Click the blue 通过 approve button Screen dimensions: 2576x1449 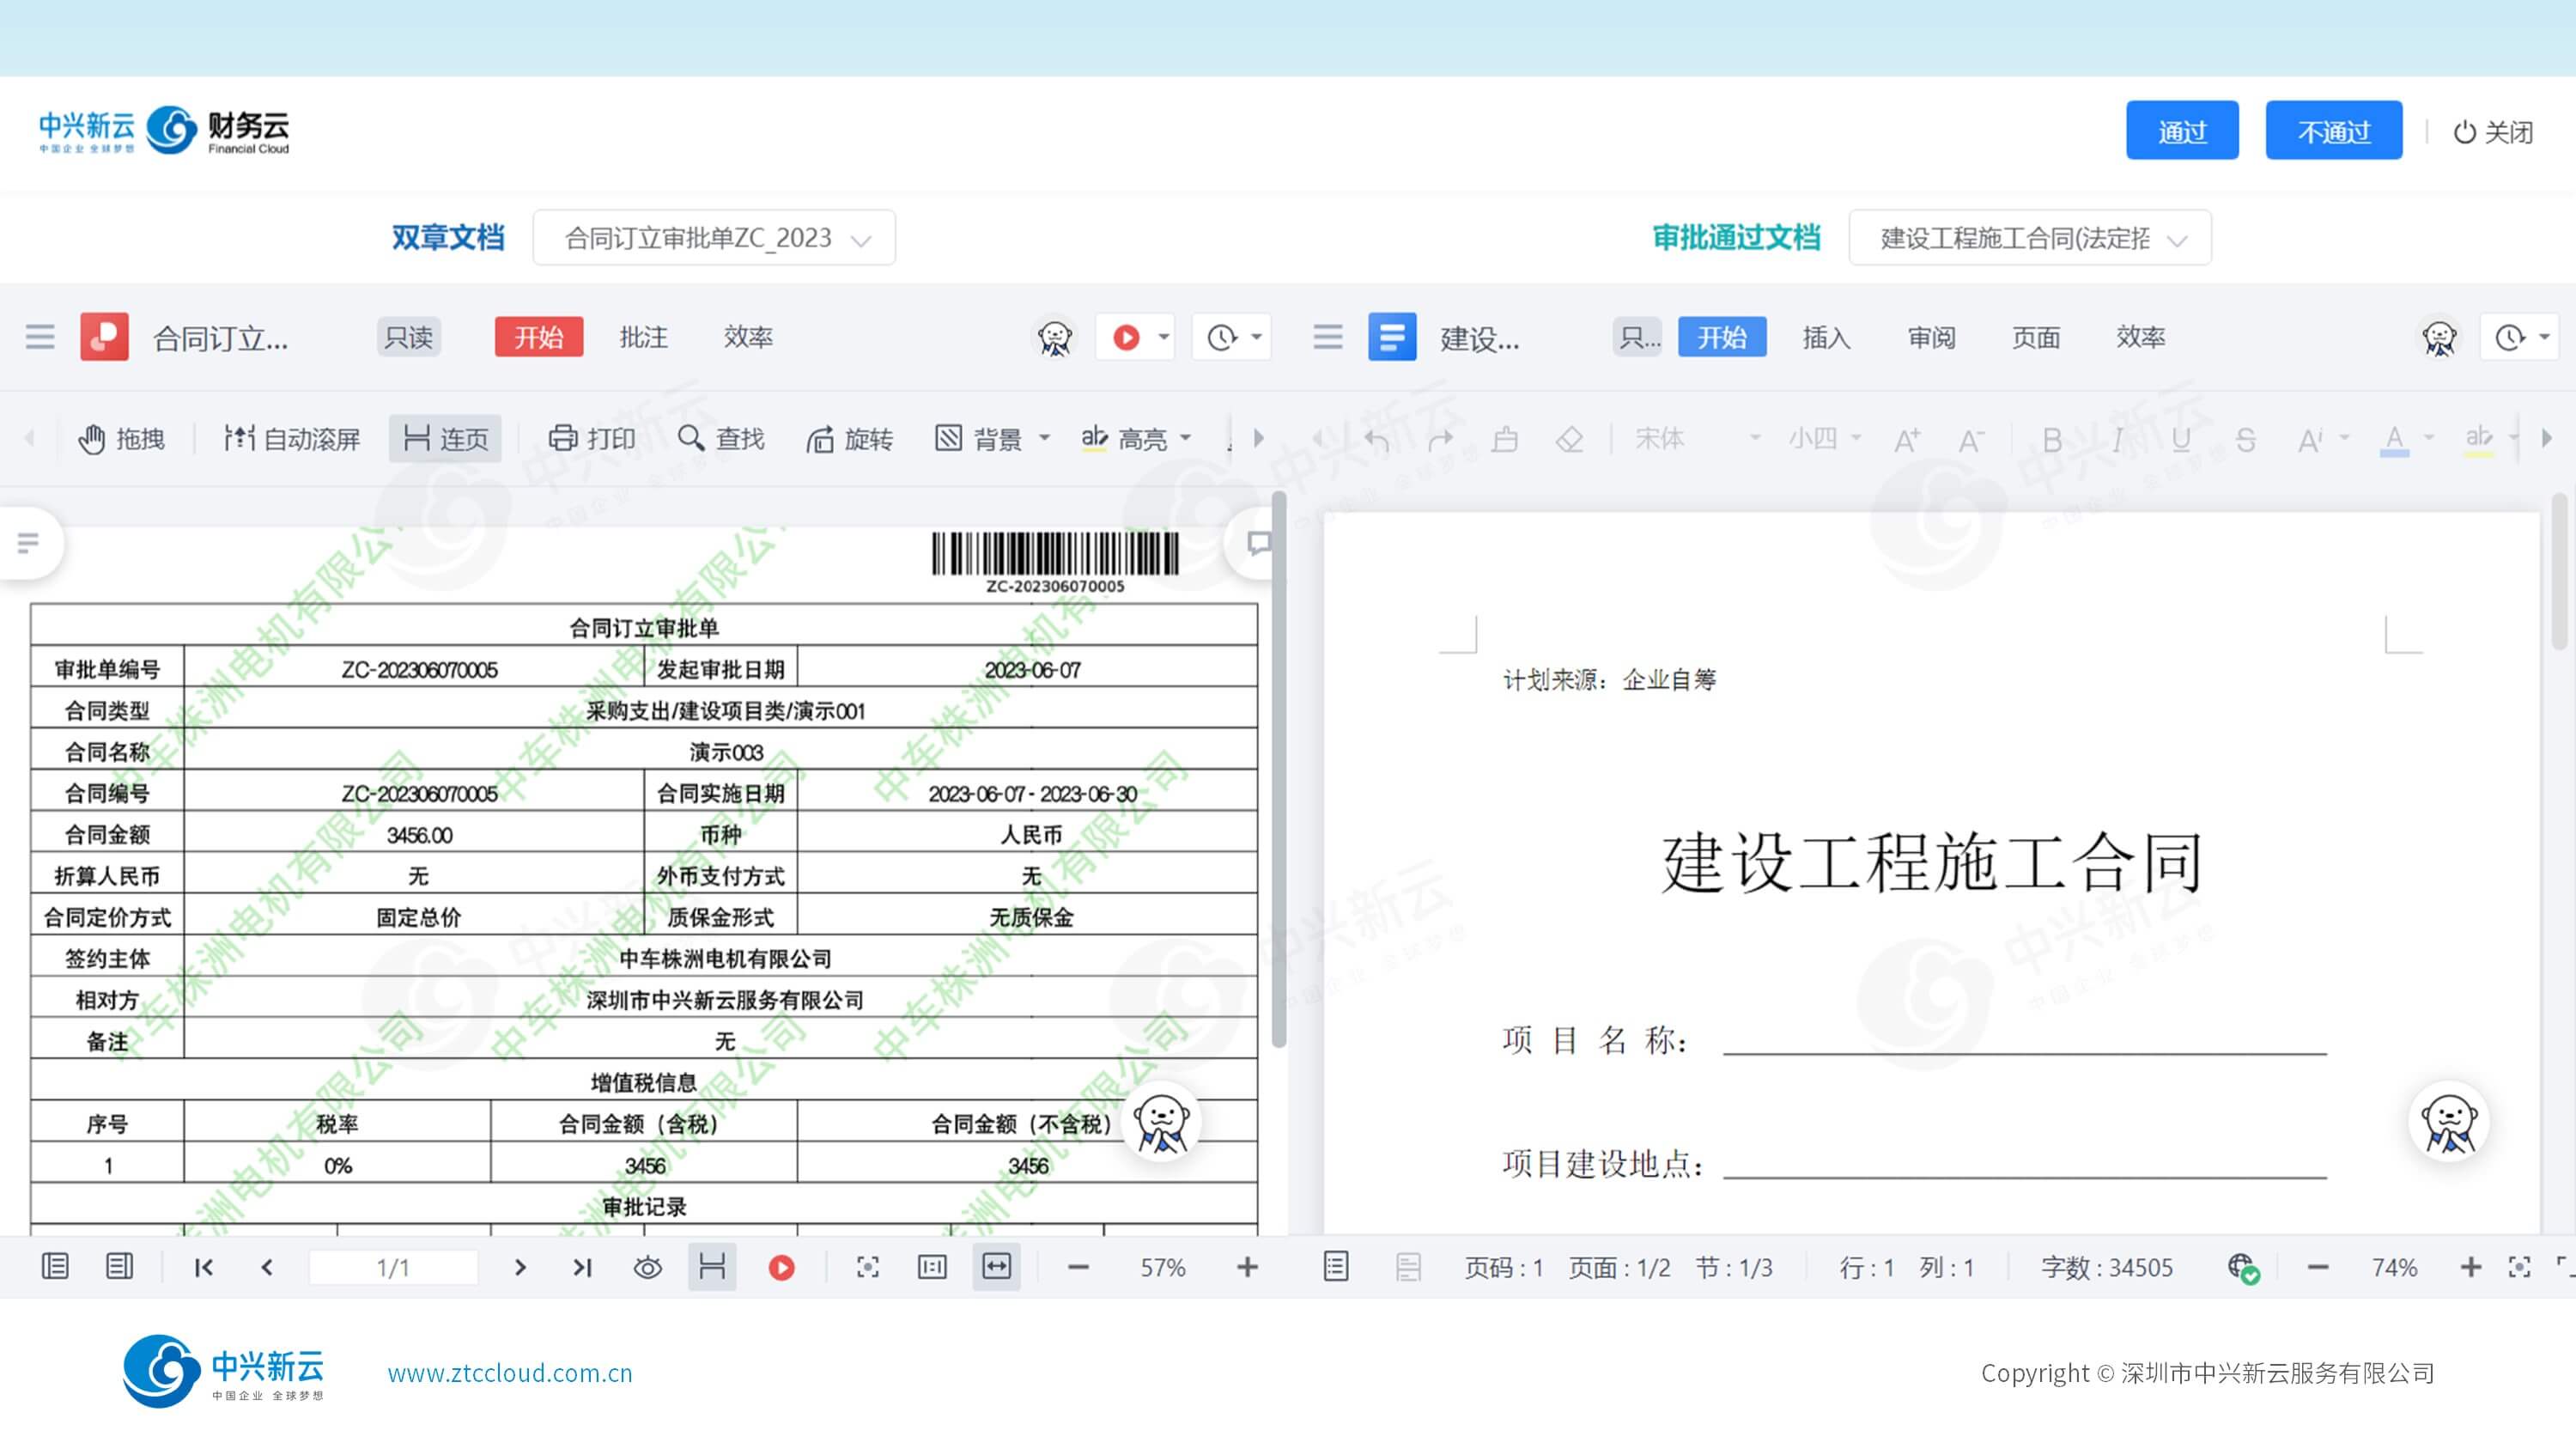(x=2181, y=130)
